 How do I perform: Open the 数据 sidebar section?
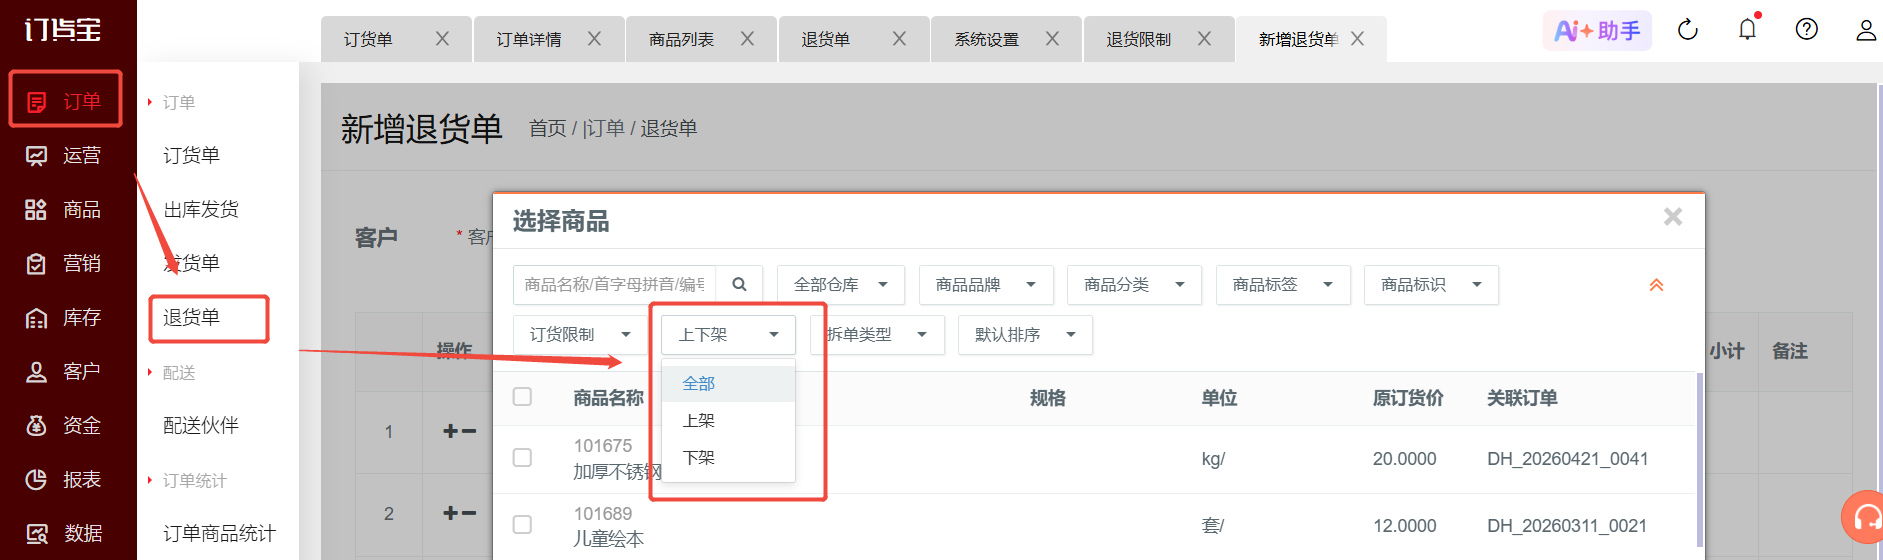63,533
